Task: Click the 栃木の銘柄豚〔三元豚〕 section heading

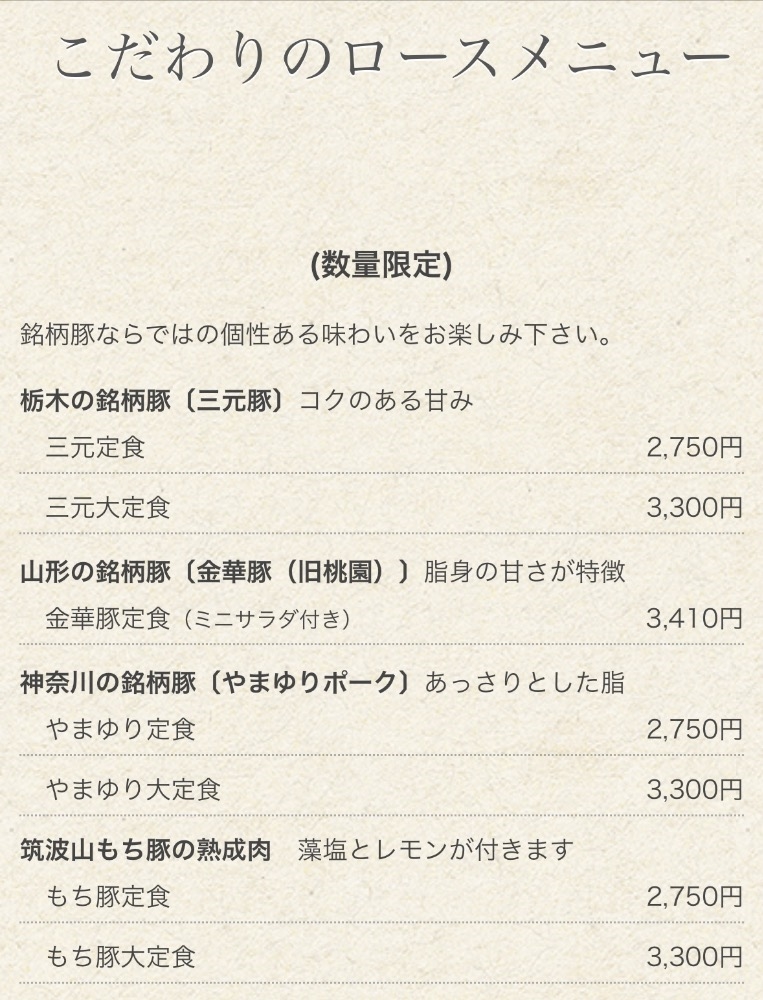Action: (154, 401)
